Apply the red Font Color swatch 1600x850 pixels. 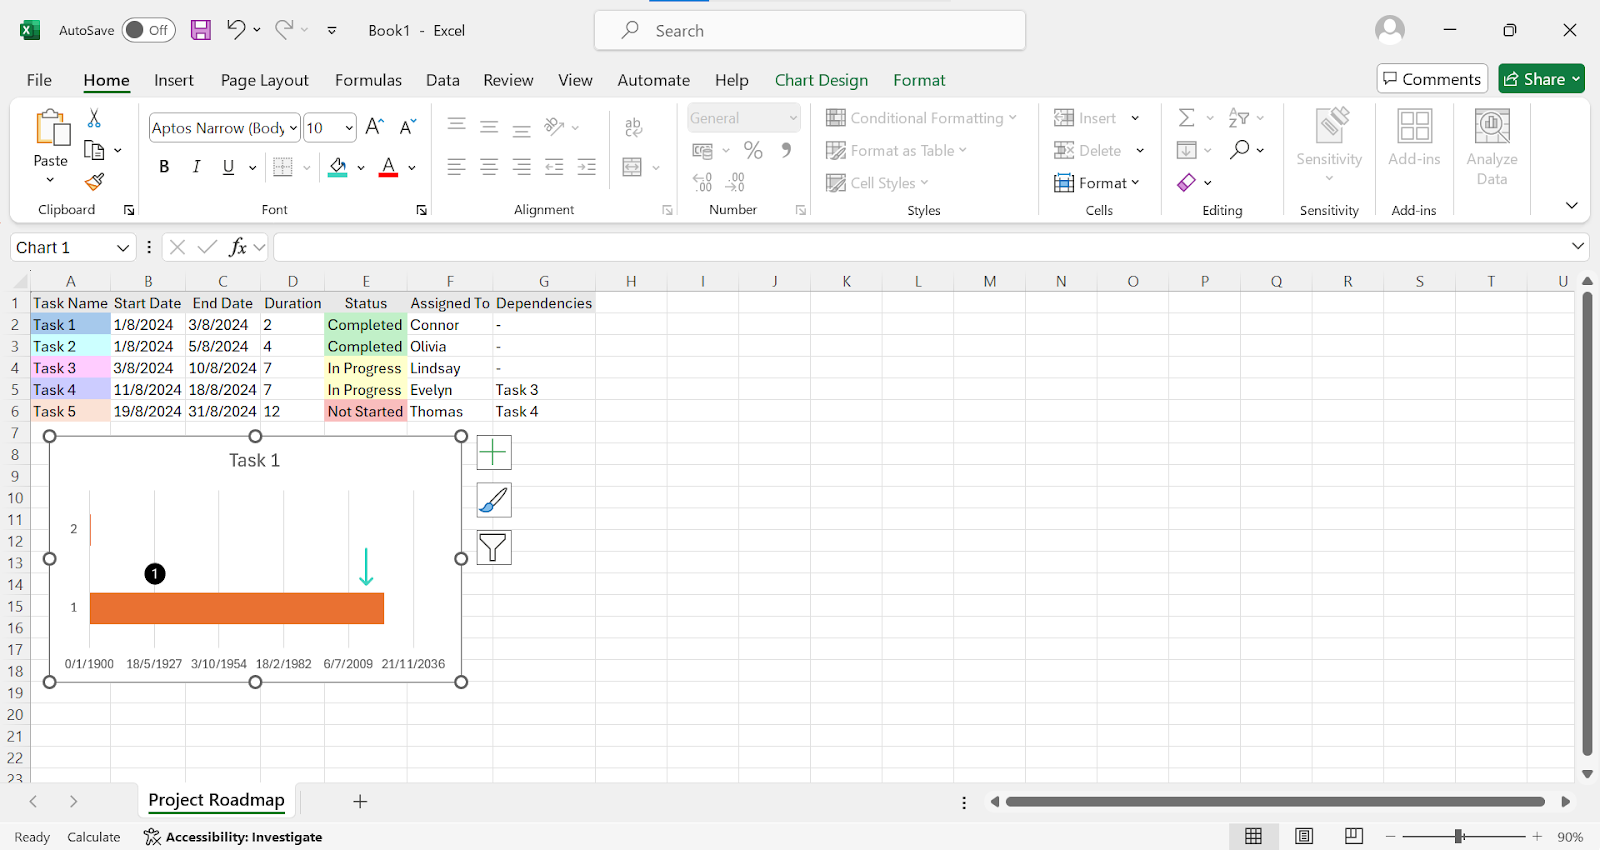tap(389, 167)
